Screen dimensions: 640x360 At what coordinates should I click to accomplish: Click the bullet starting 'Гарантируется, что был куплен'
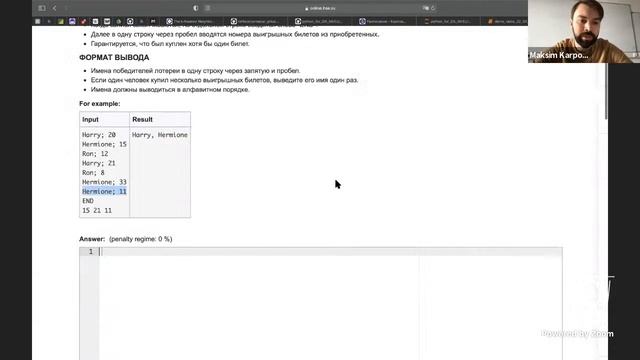[170, 44]
